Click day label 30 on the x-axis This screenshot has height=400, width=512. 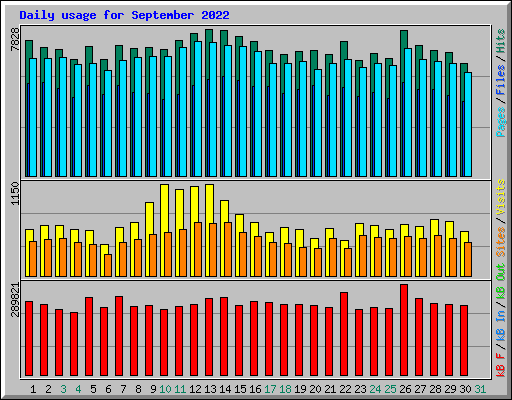pos(465,389)
